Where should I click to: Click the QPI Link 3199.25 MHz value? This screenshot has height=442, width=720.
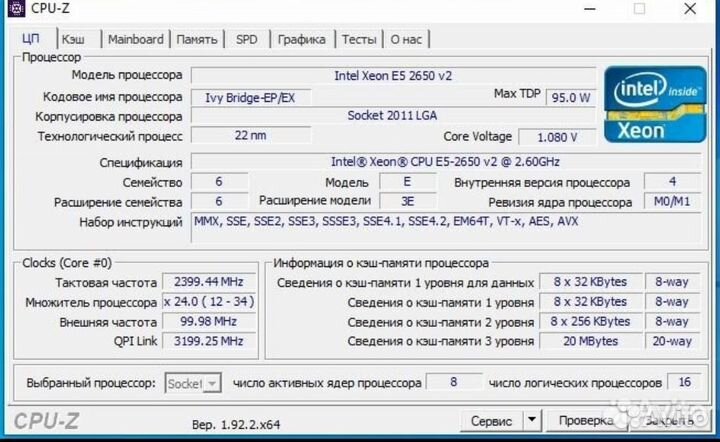click(x=209, y=341)
